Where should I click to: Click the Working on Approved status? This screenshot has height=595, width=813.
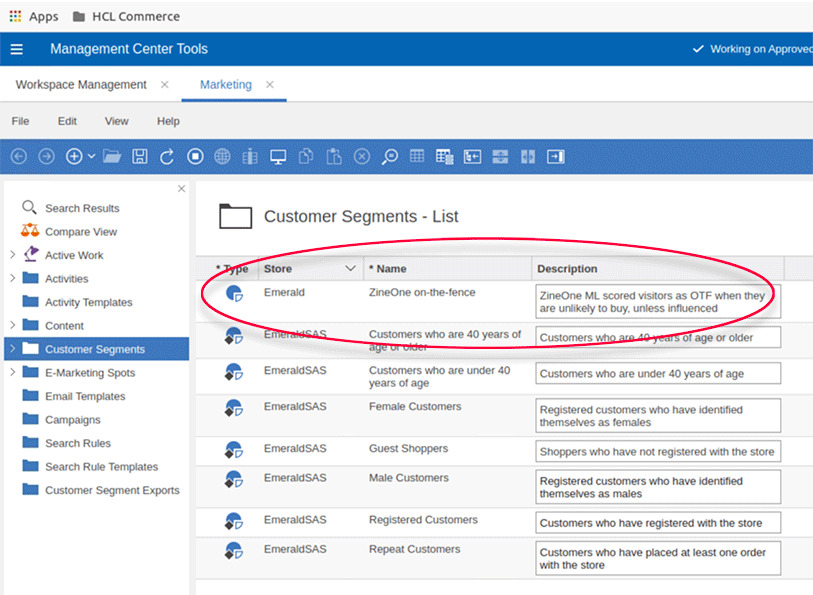[x=752, y=49]
